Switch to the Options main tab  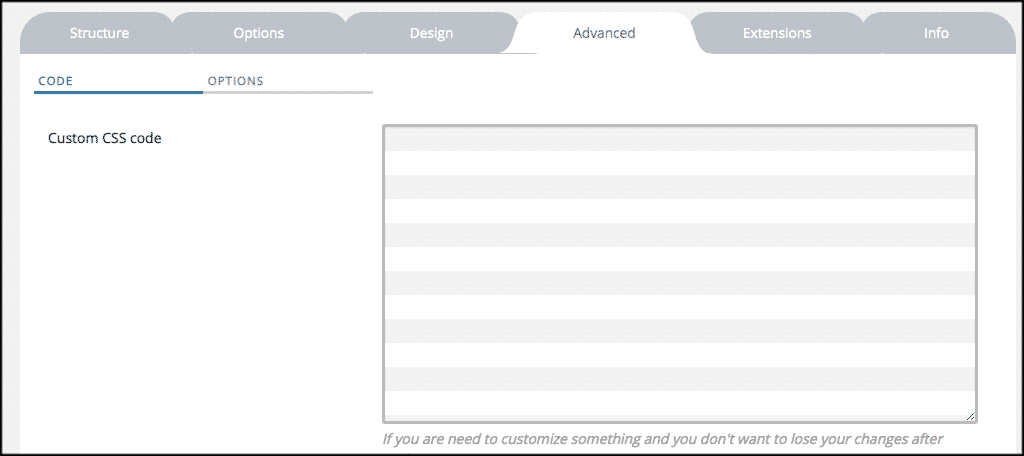click(x=258, y=33)
